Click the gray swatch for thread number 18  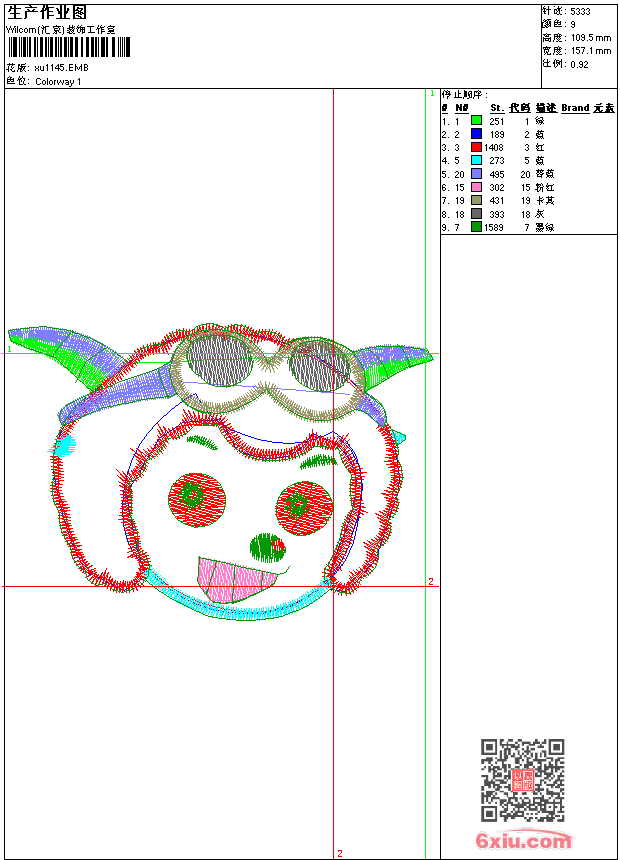click(x=476, y=214)
